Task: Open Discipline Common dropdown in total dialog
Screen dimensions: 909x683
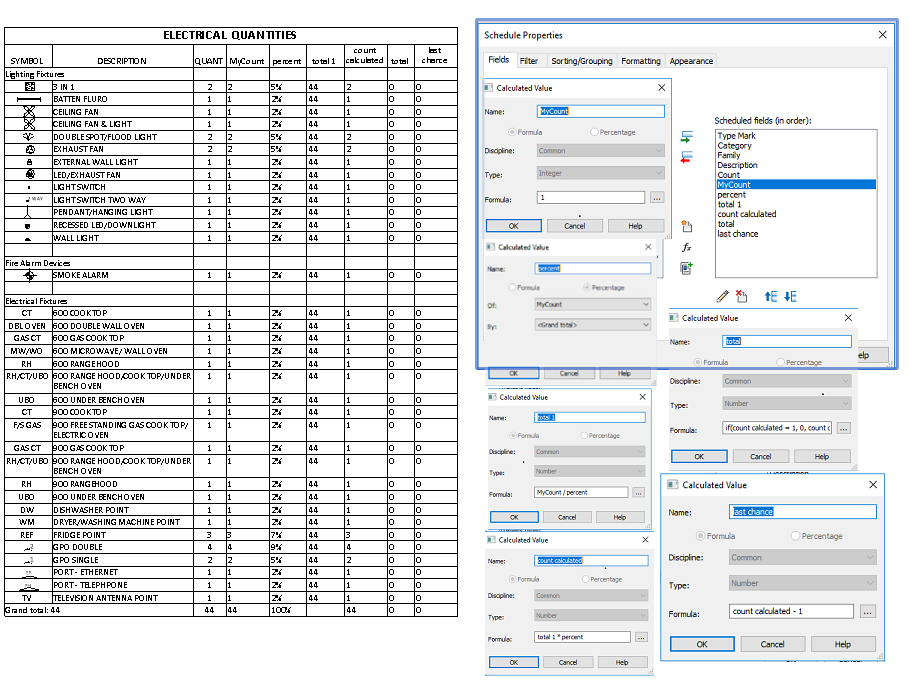Action: [x=787, y=382]
